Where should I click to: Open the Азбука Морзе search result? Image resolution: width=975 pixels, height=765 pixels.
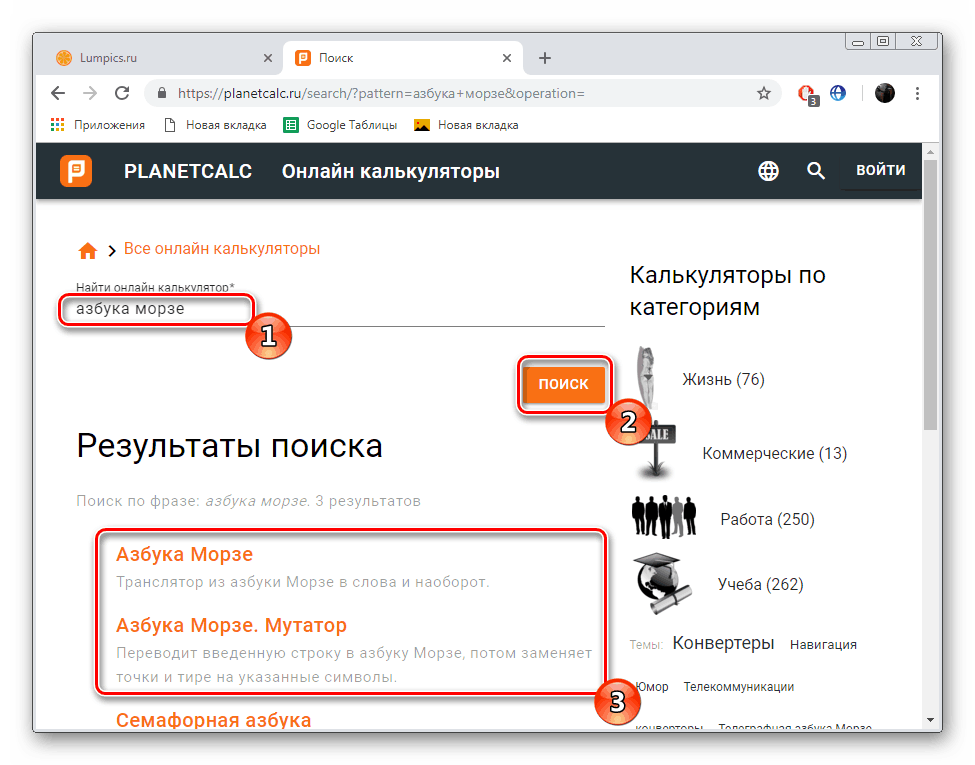(x=184, y=554)
